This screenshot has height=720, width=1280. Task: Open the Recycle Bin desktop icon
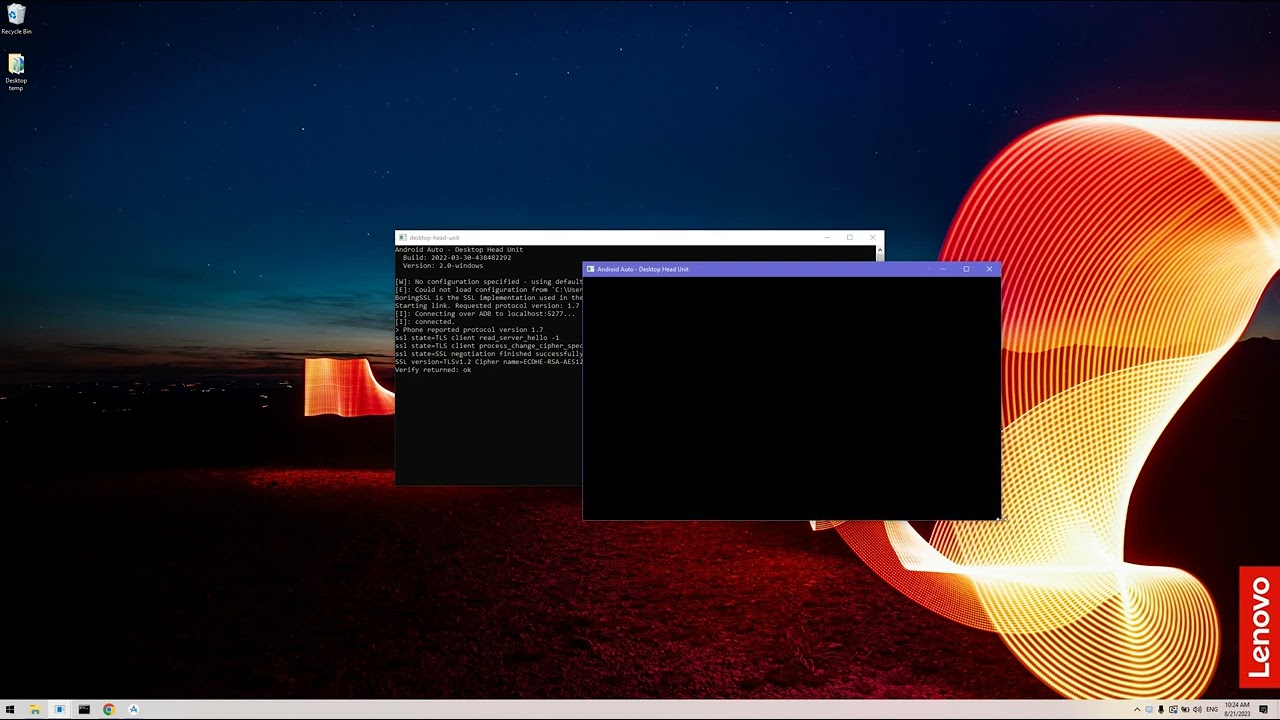(16, 19)
